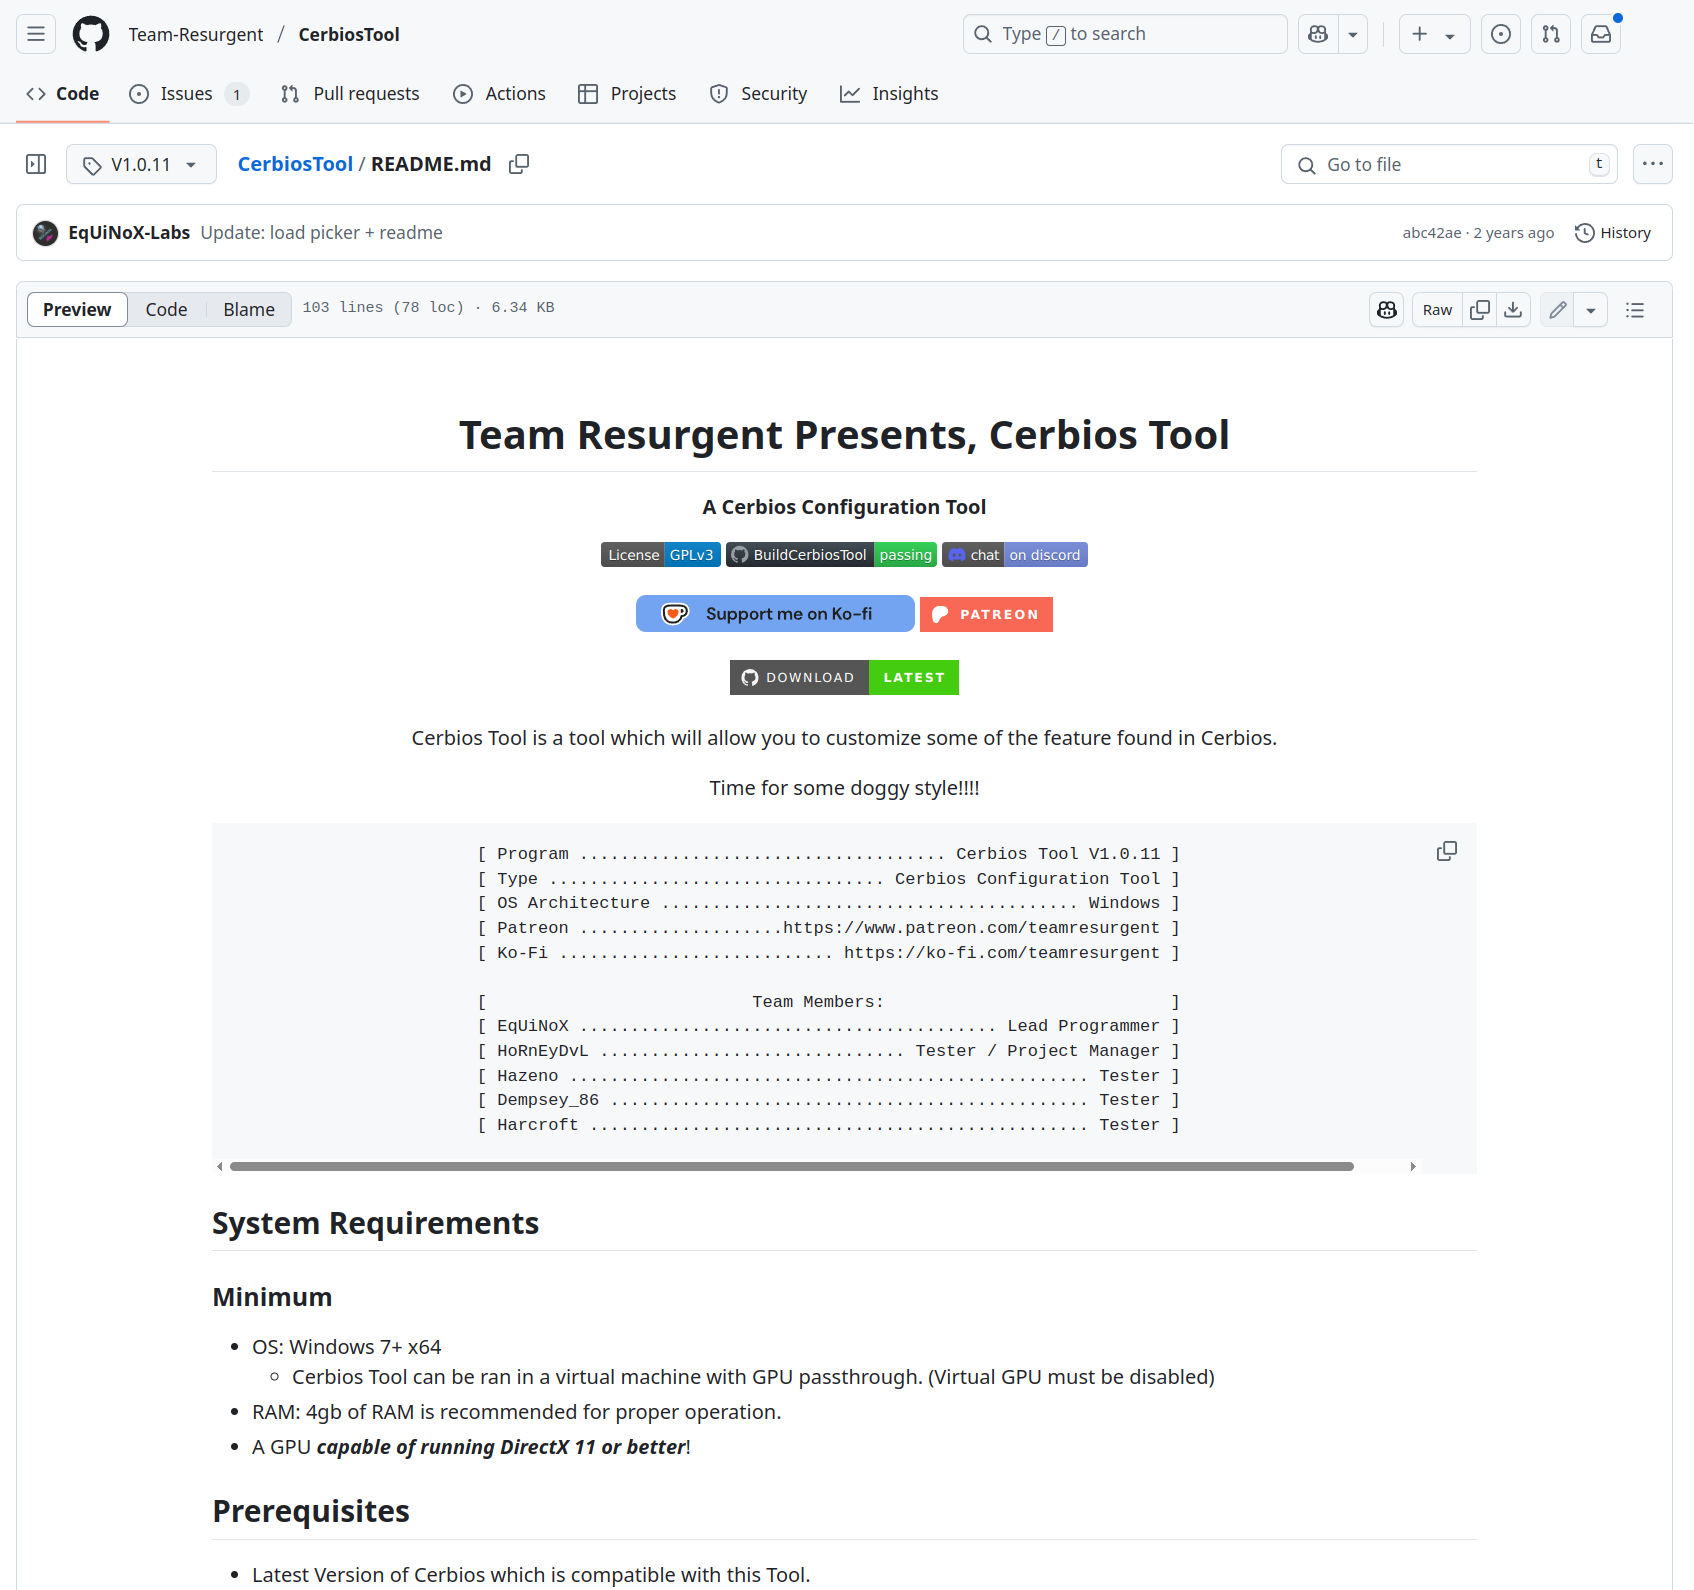Open commit abc42ae
The width and height of the screenshot is (1694, 1590).
pyautogui.click(x=1432, y=233)
